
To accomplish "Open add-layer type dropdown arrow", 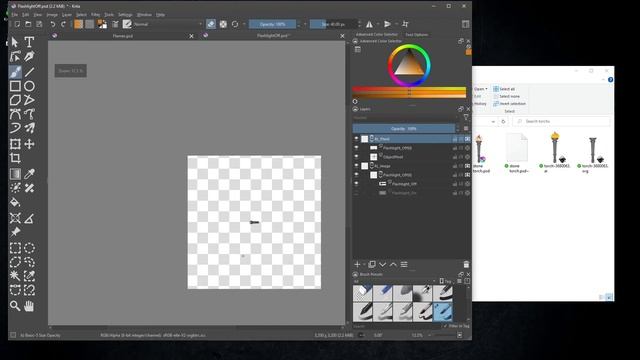I will (364, 264).
